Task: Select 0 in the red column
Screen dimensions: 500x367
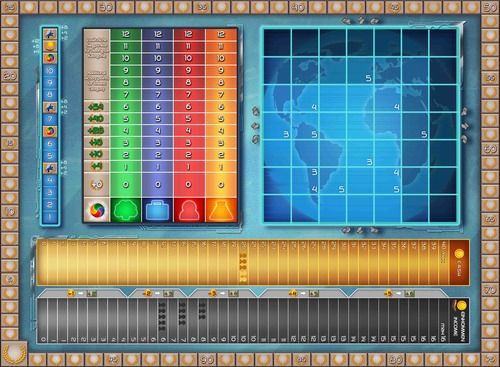Action: click(188, 184)
